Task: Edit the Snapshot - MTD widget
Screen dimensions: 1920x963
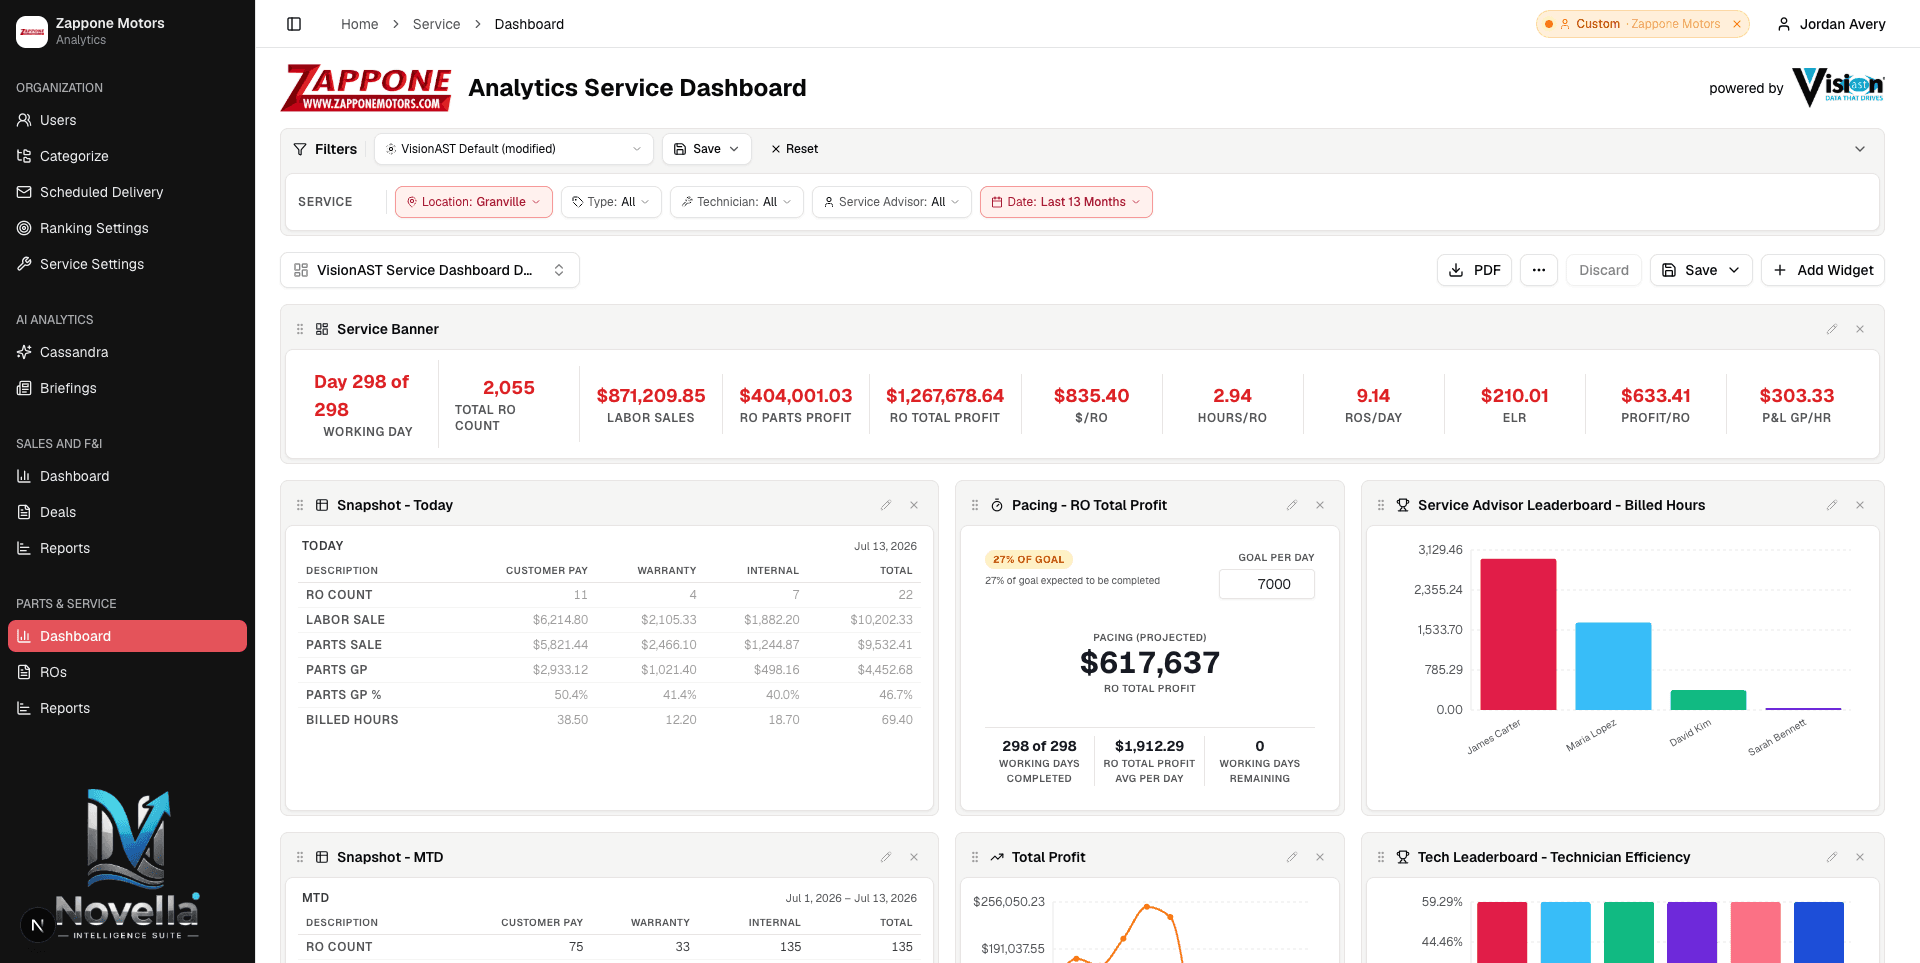Action: point(886,857)
